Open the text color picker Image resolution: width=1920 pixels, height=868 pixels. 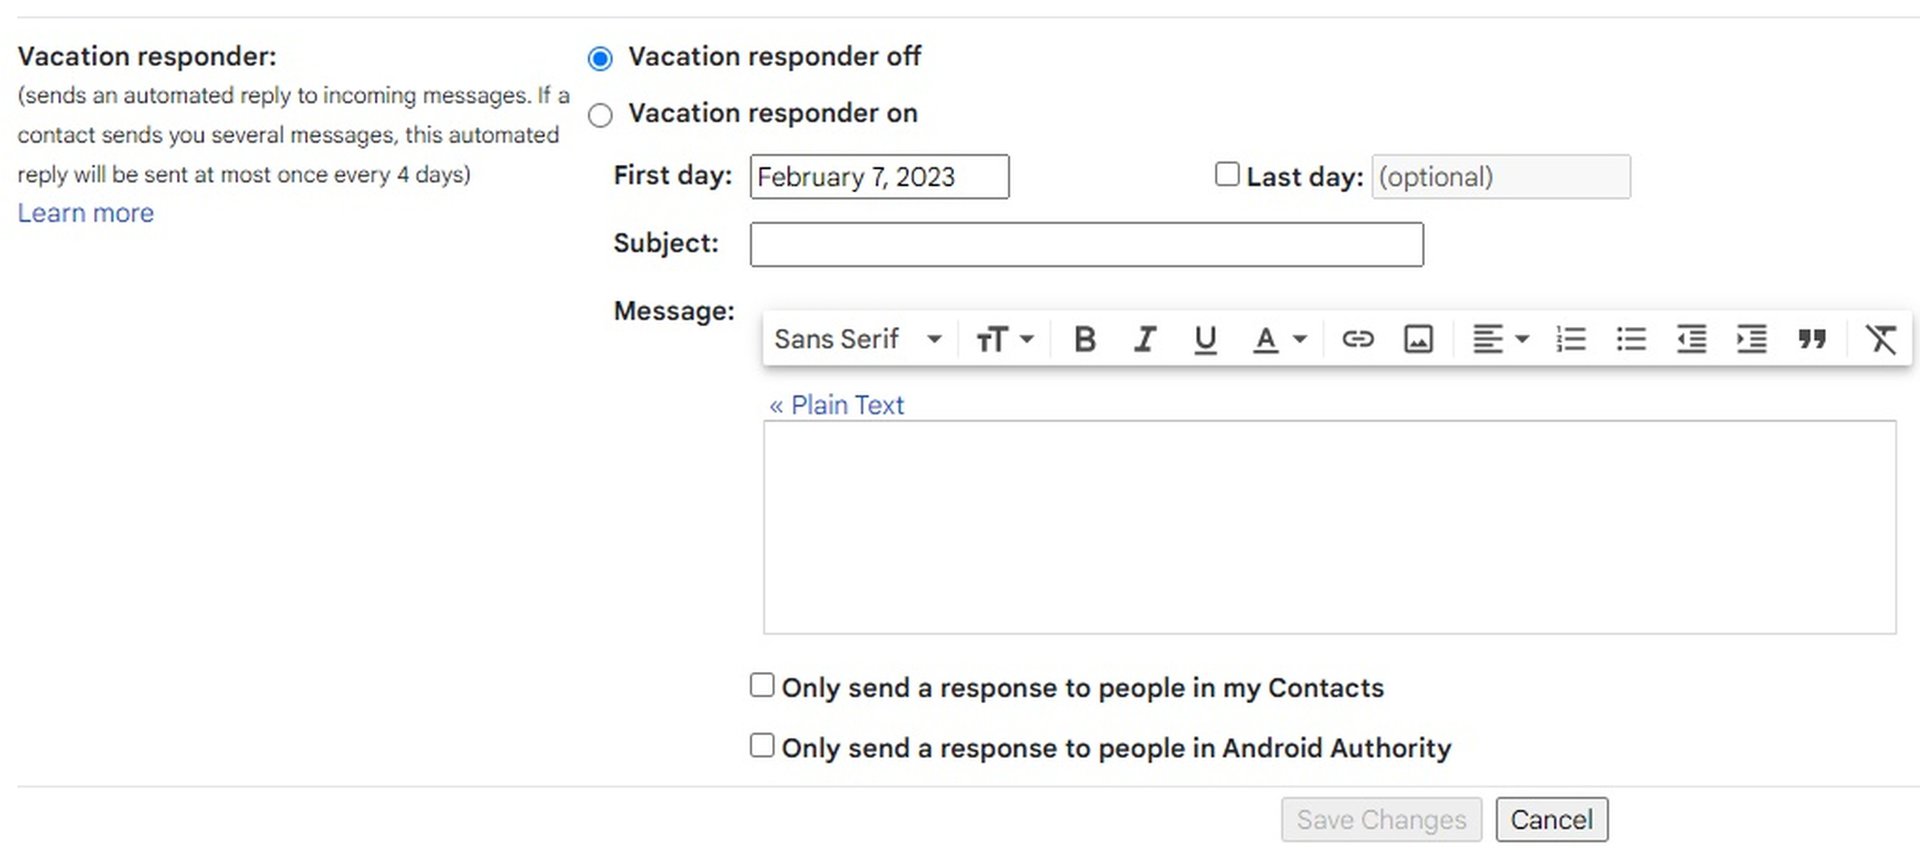click(1280, 340)
